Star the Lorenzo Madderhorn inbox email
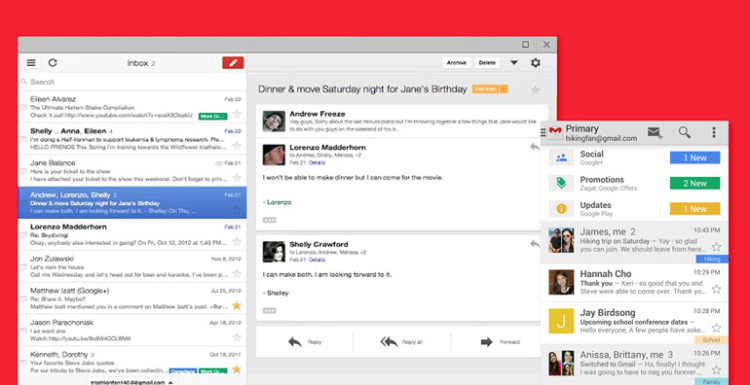Image resolution: width=750 pixels, height=385 pixels. 236,242
